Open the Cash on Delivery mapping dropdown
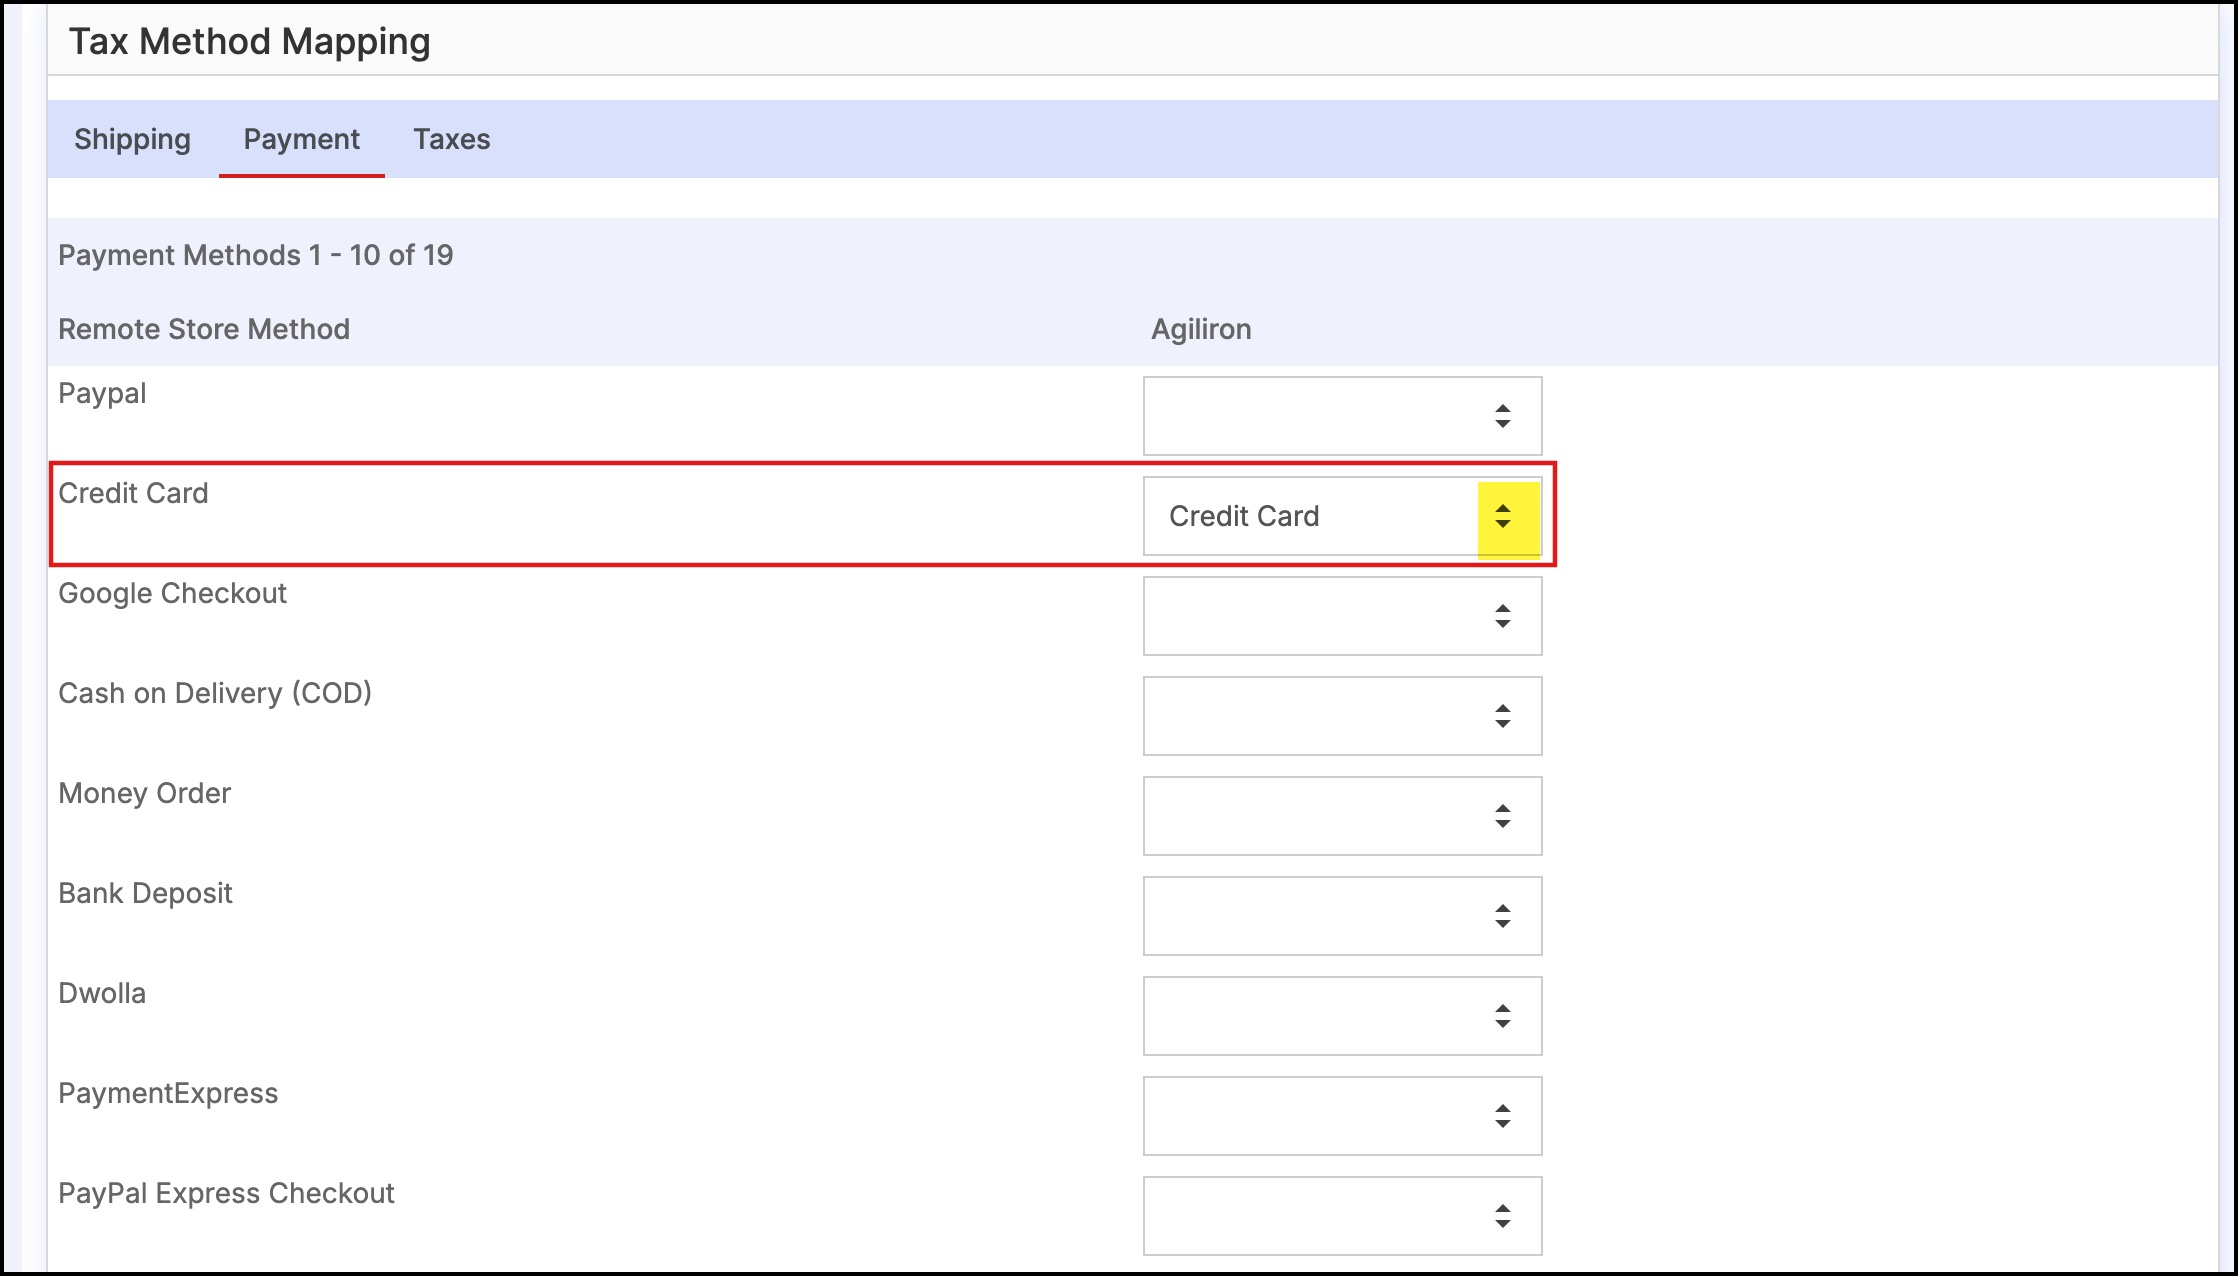 point(1342,716)
